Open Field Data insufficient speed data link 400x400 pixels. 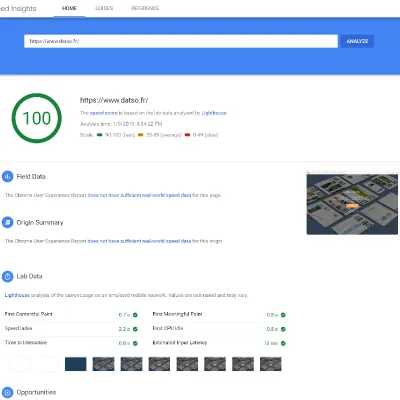(x=139, y=195)
